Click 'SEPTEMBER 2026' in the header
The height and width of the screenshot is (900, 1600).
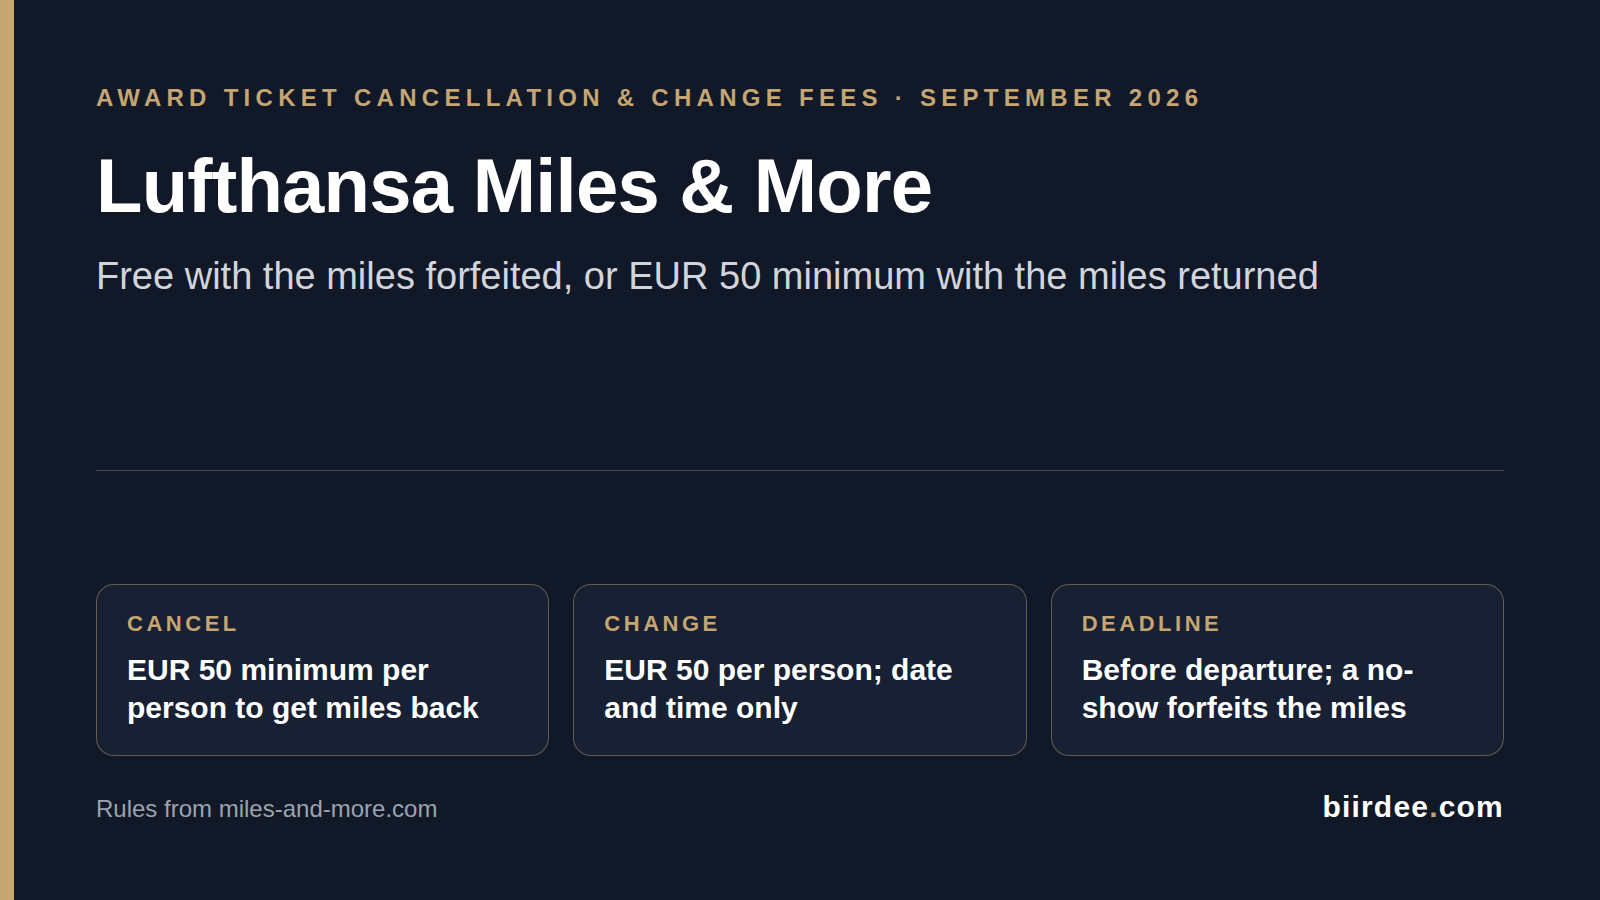pyautogui.click(x=1060, y=98)
